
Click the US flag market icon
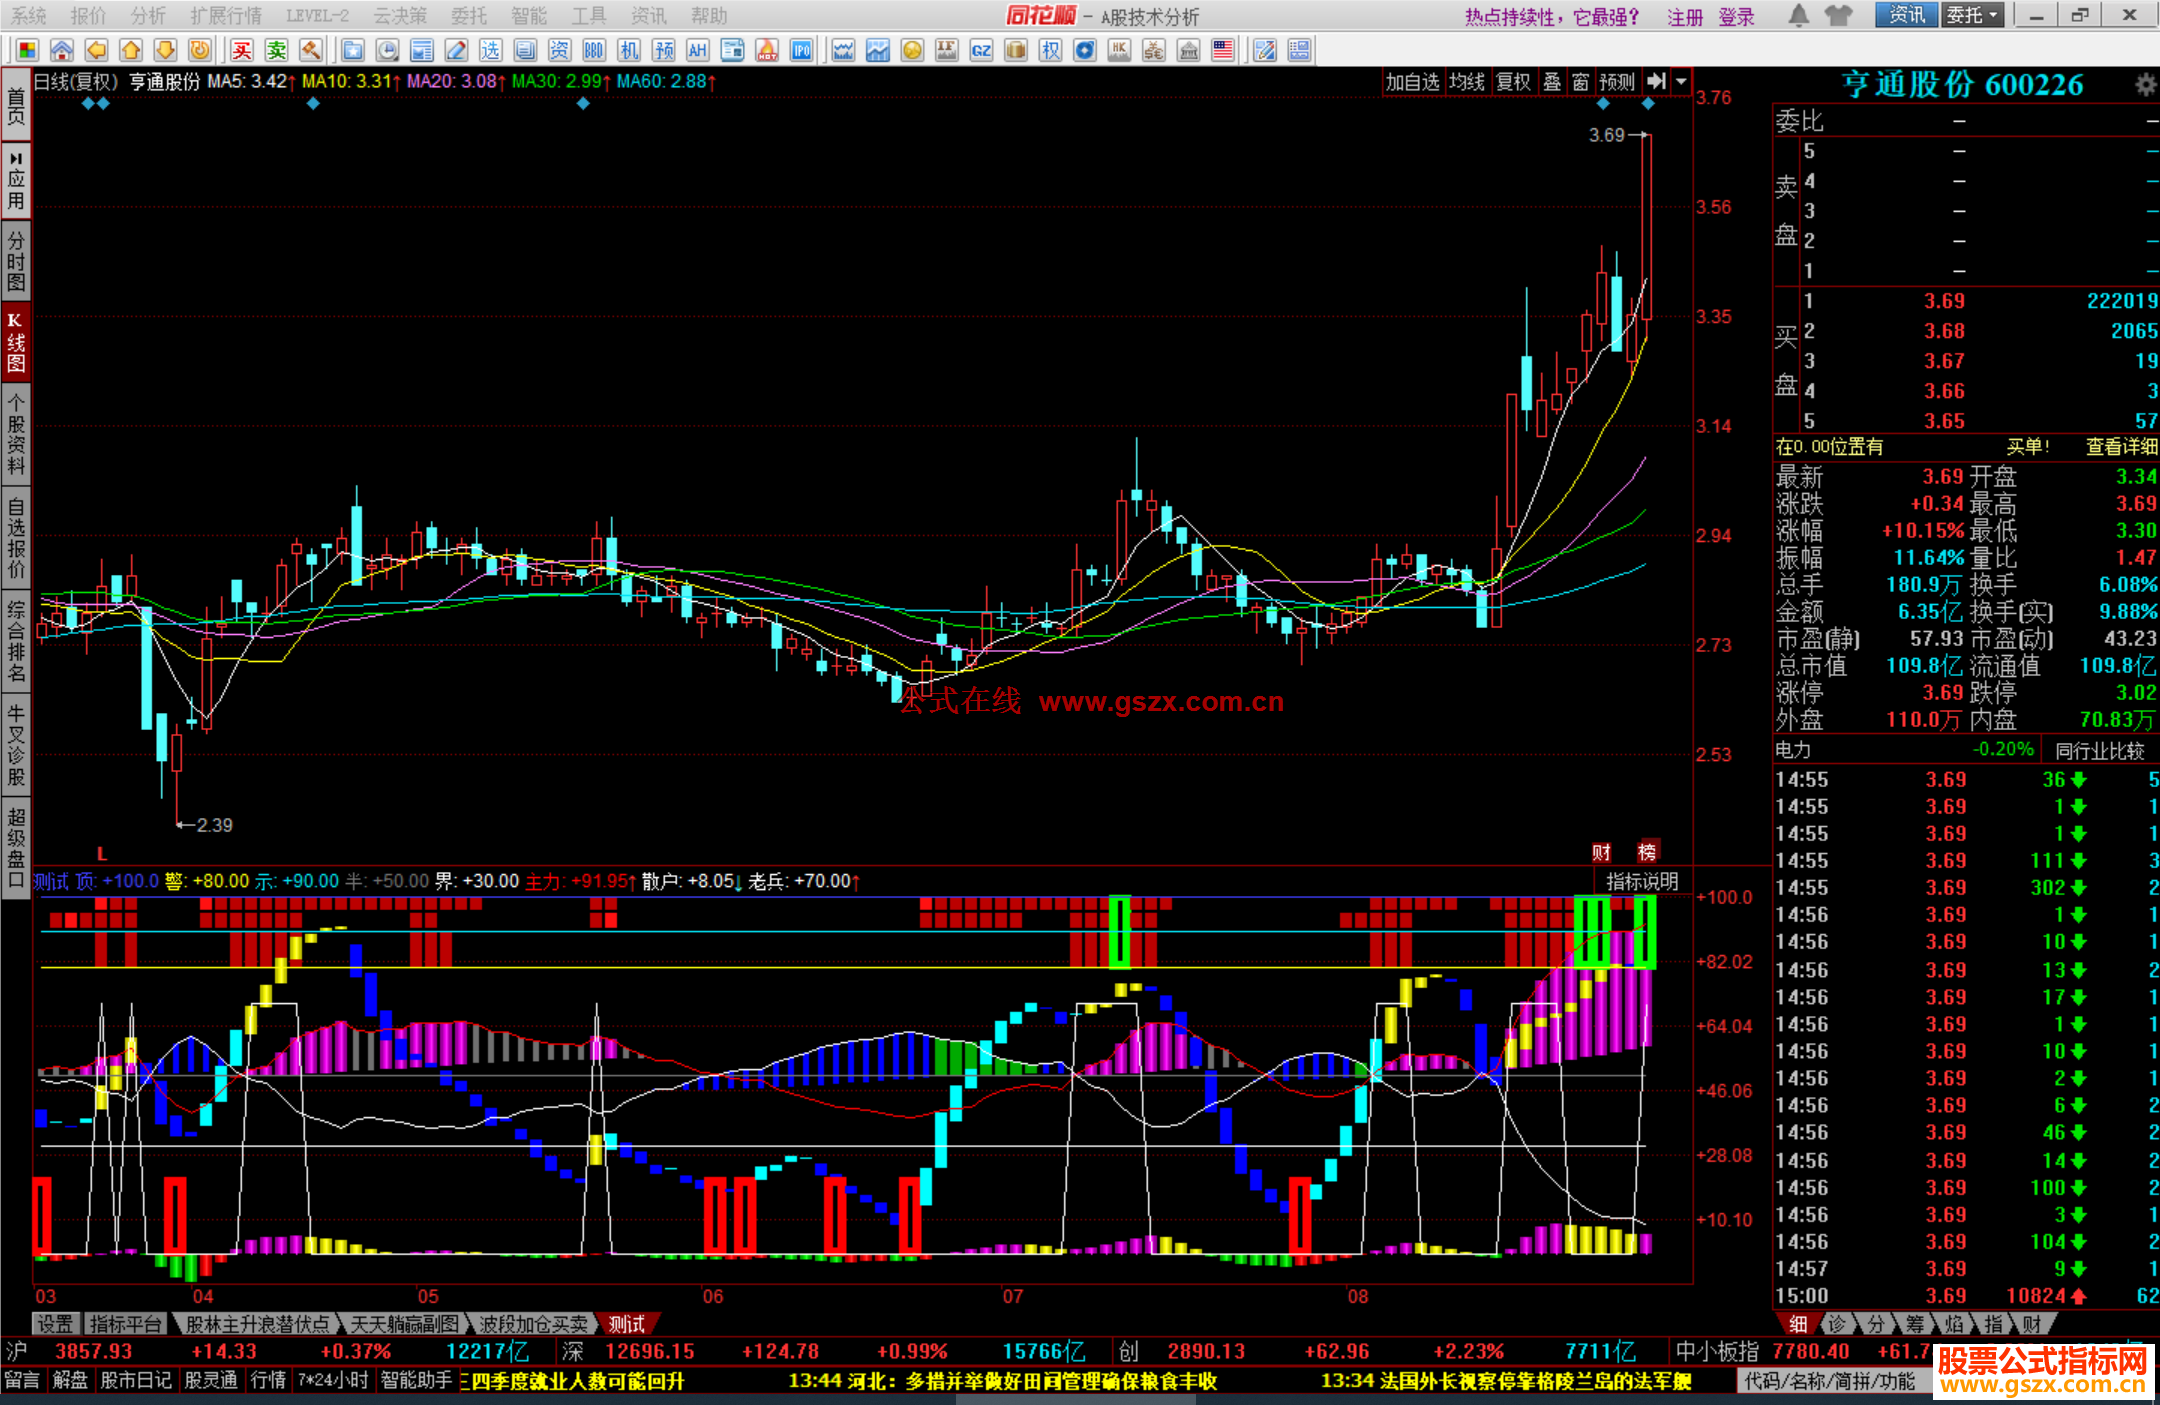[1222, 50]
